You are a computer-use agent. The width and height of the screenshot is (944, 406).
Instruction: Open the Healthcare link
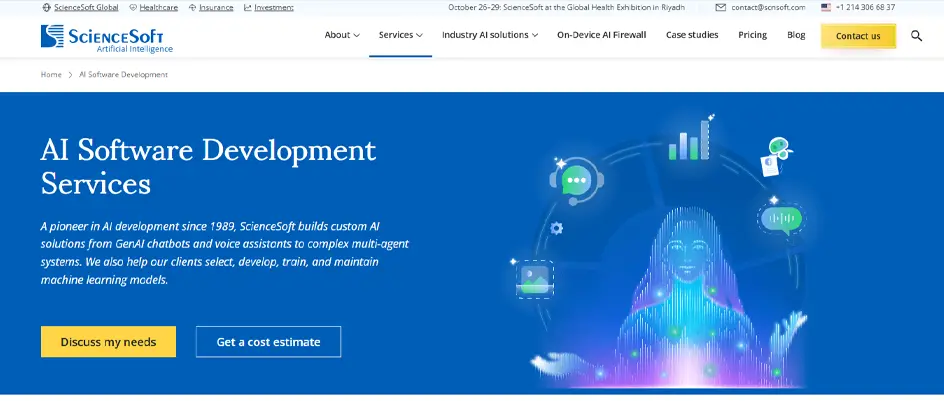(x=158, y=8)
